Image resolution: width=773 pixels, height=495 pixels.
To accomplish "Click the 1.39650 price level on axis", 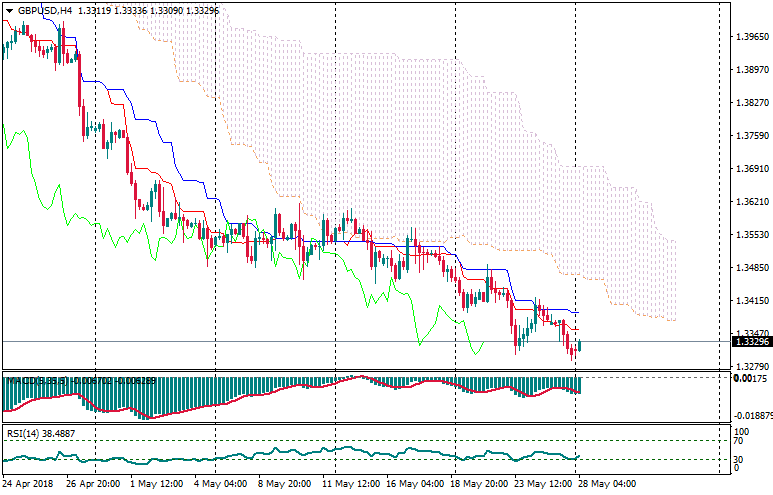I will (x=751, y=37).
